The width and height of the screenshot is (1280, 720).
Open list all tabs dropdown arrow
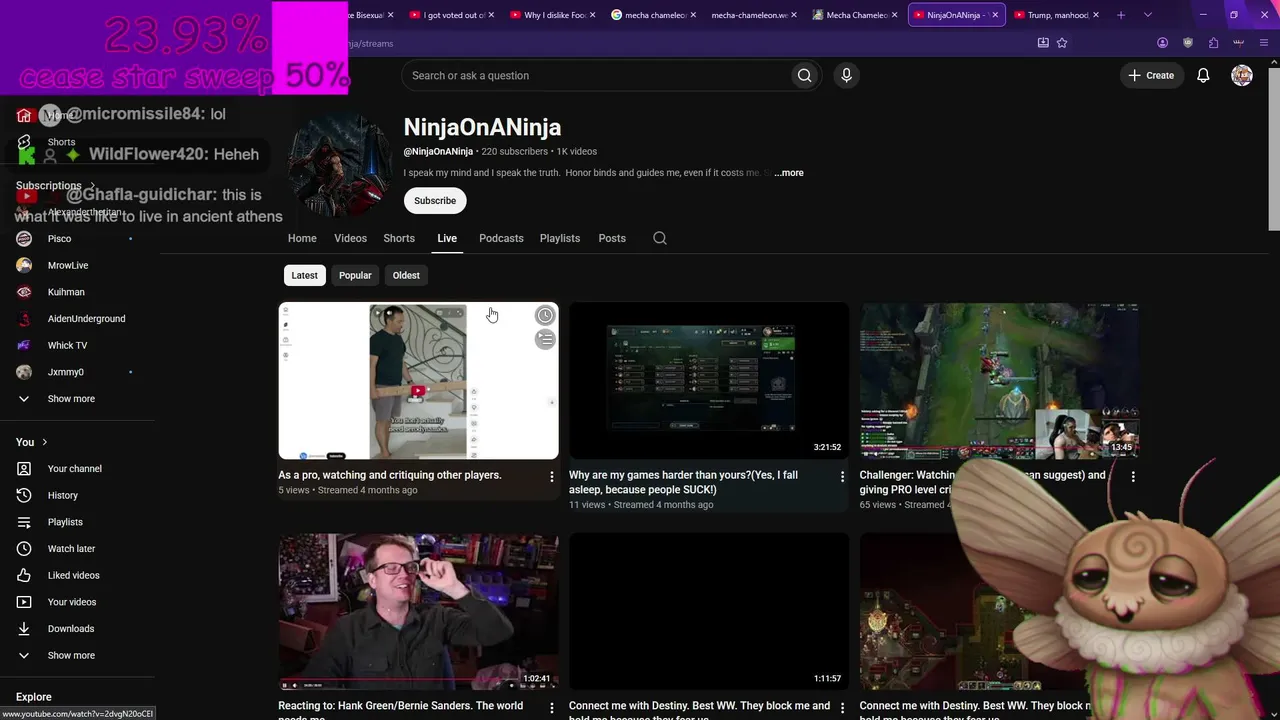point(1148,15)
